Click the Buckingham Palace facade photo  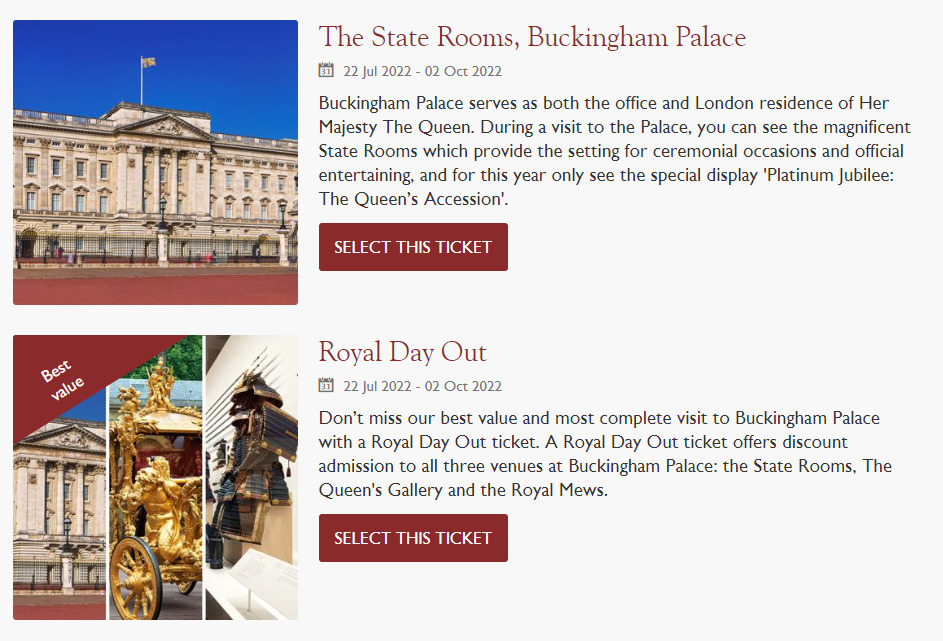click(155, 162)
